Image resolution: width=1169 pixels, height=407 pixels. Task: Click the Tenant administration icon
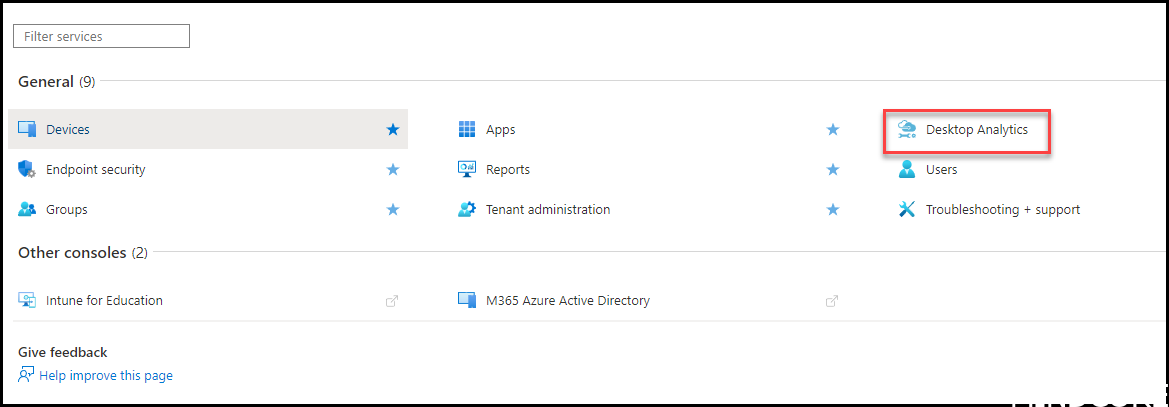(x=467, y=209)
